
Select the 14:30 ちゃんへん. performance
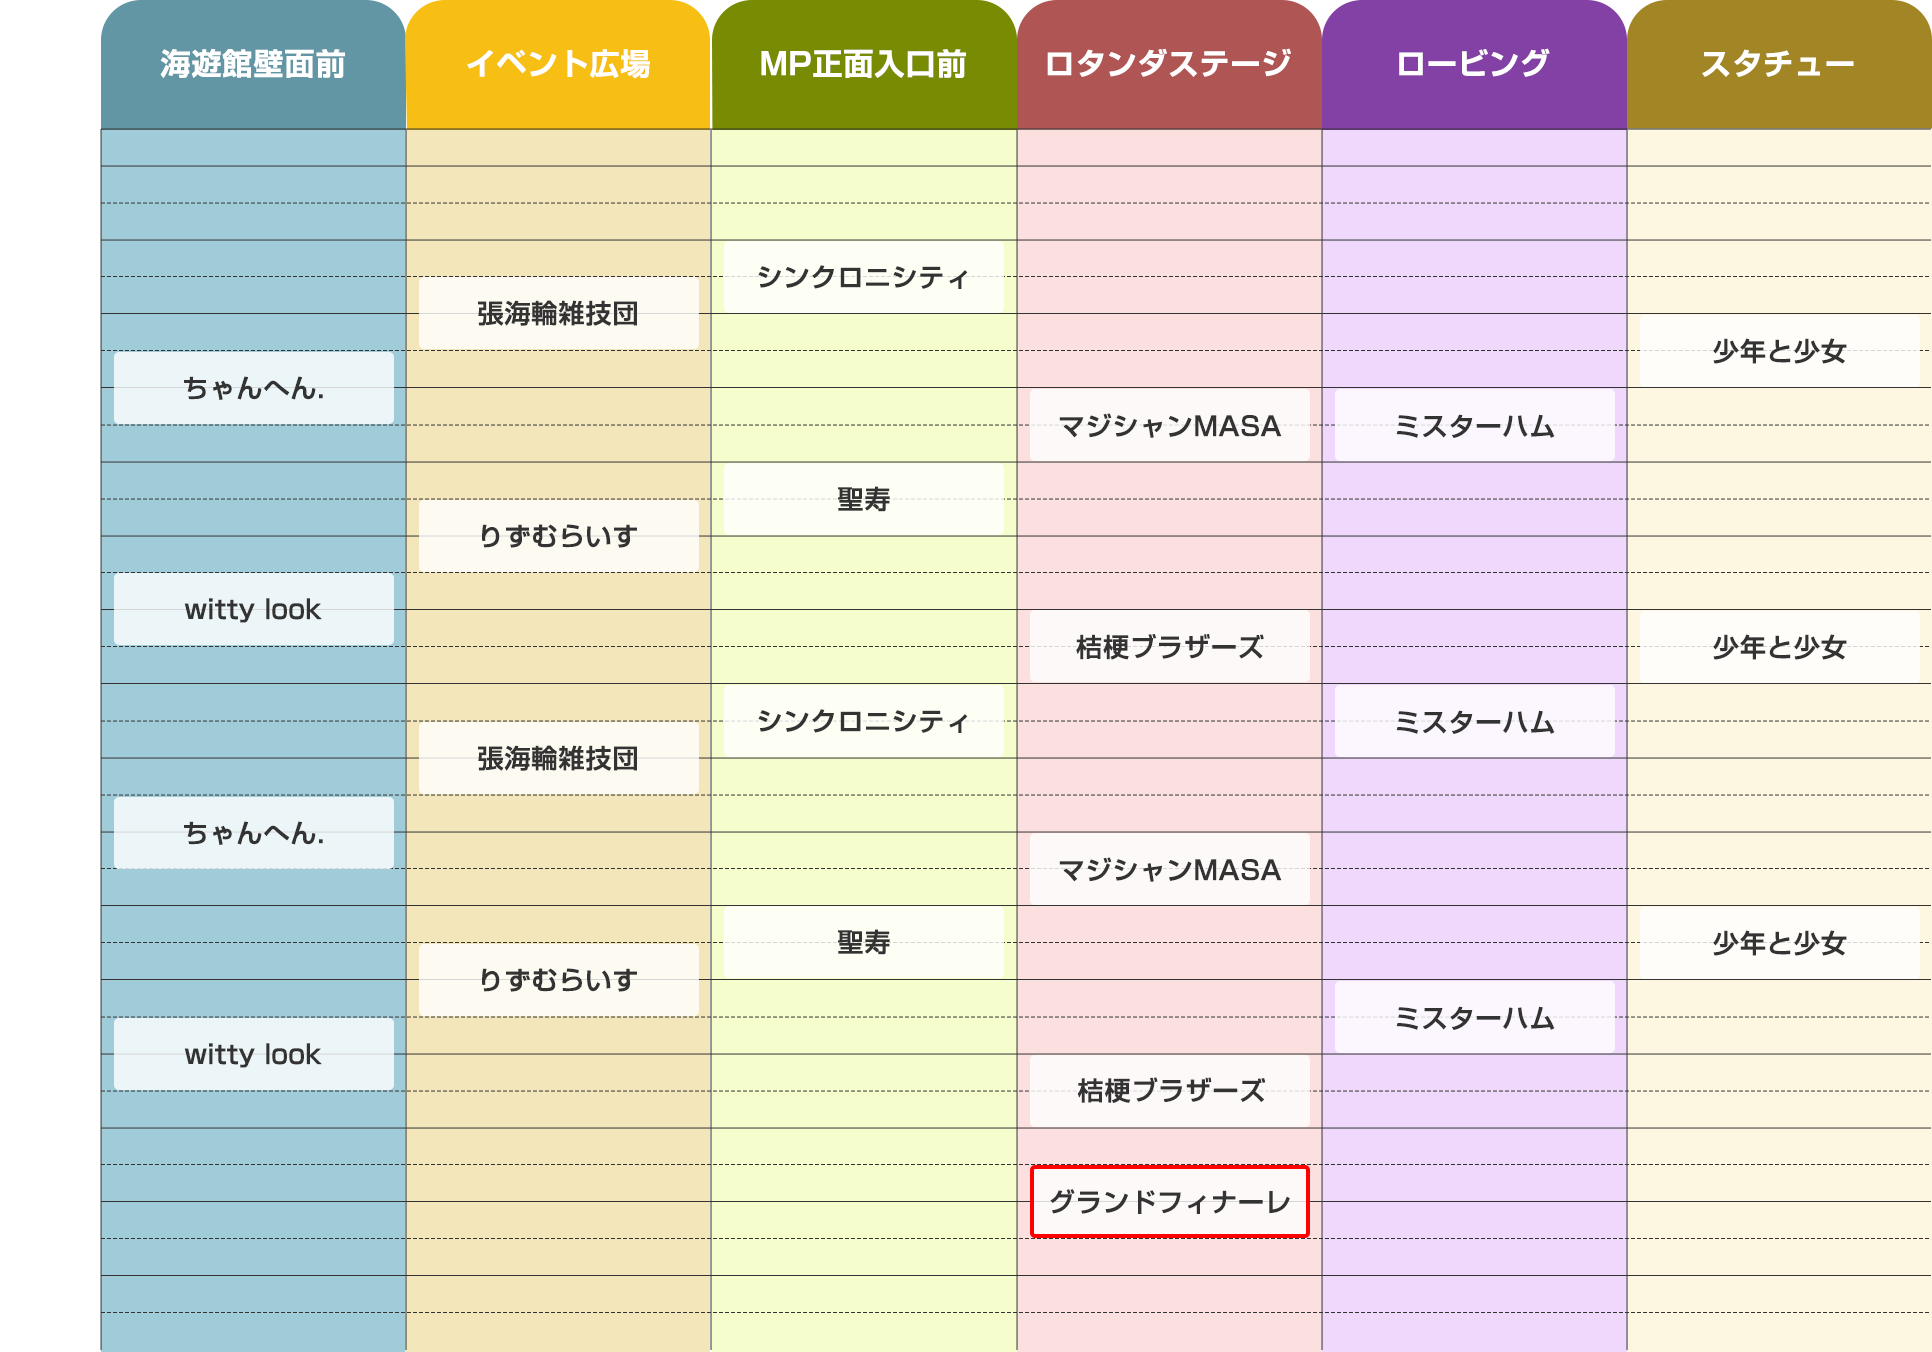[x=253, y=832]
